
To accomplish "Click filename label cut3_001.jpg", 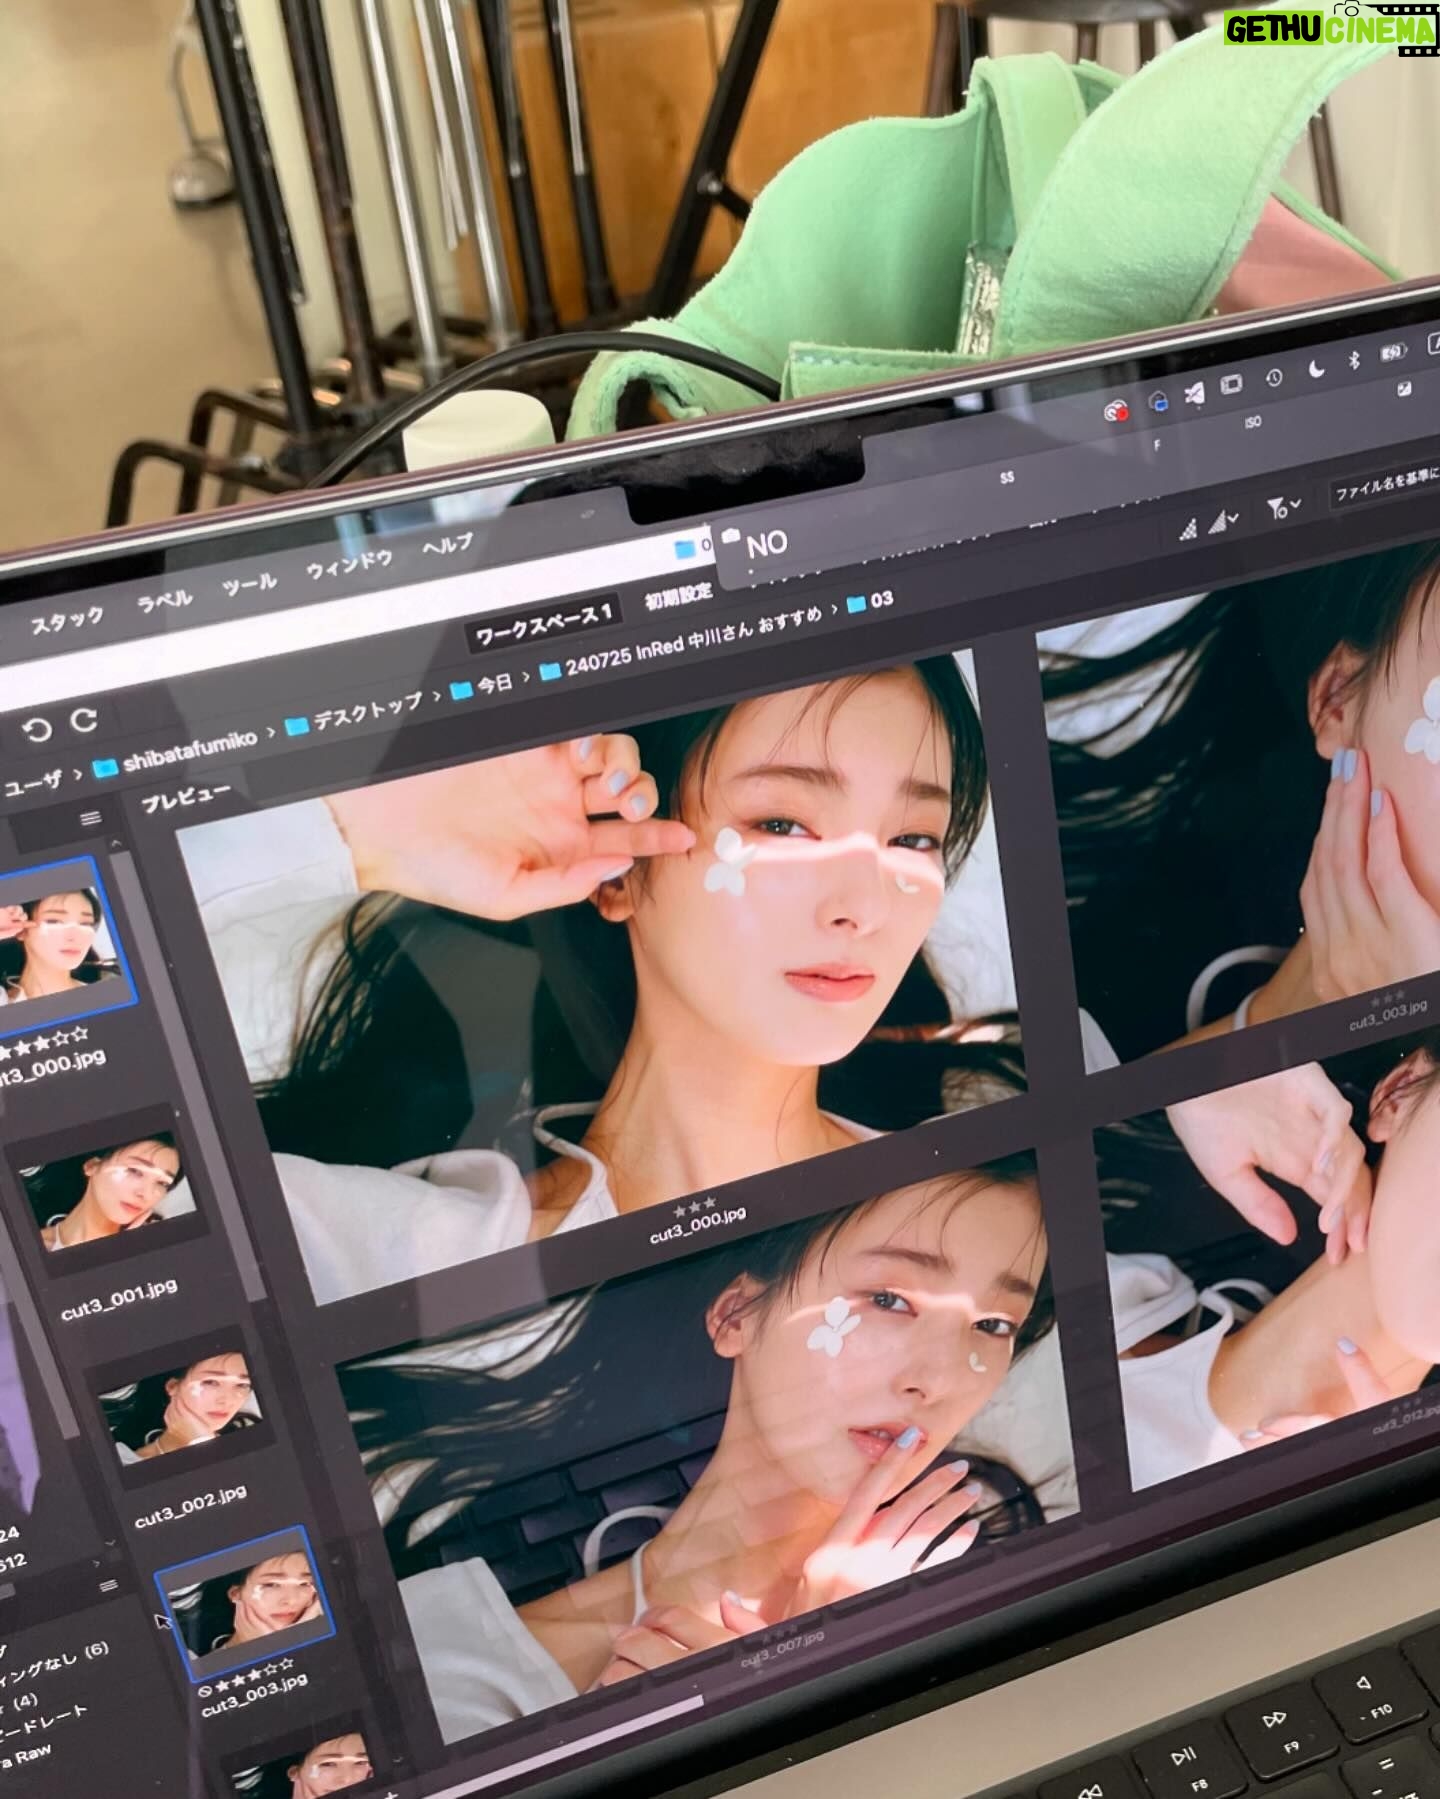I will [x=119, y=1298].
